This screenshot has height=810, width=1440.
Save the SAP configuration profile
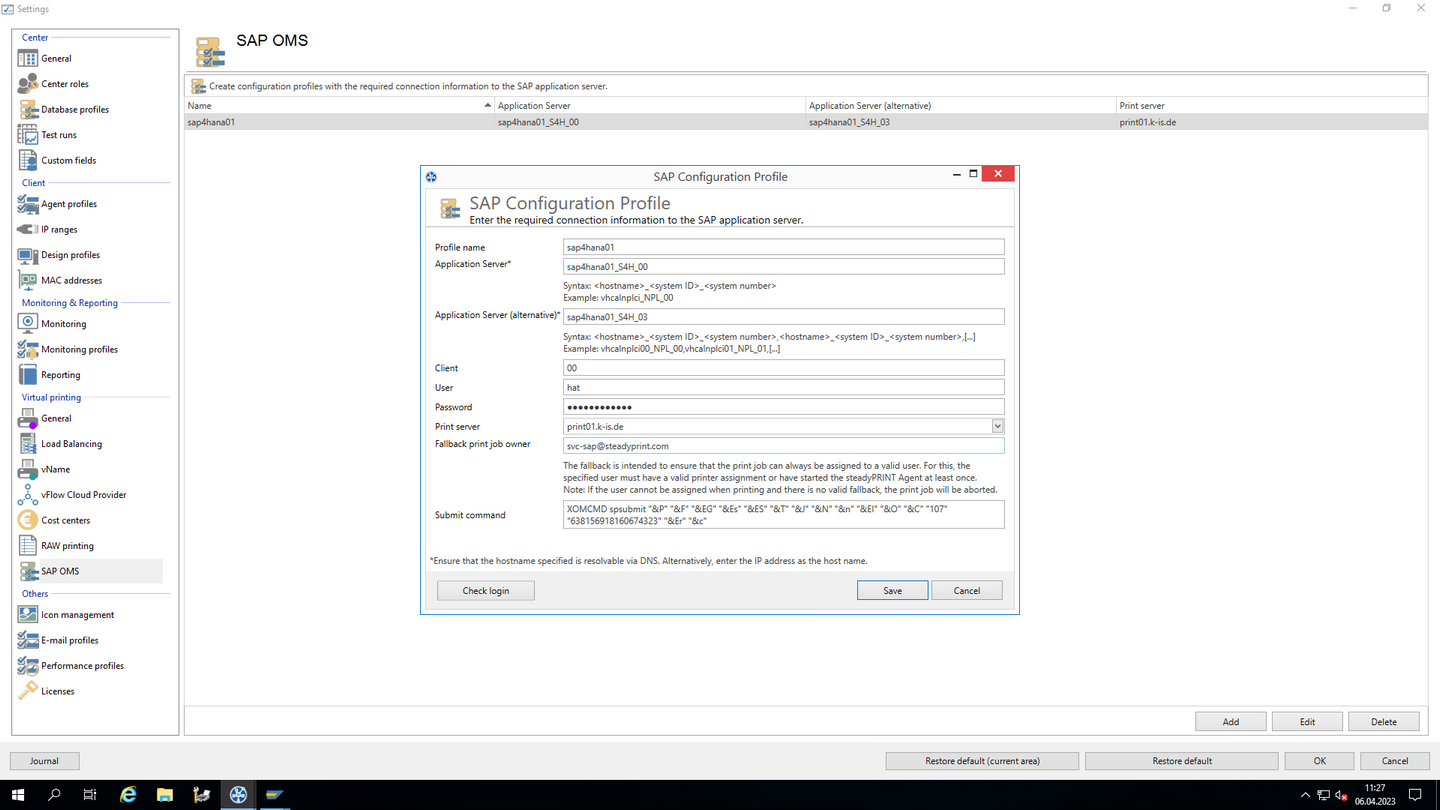[x=892, y=591]
